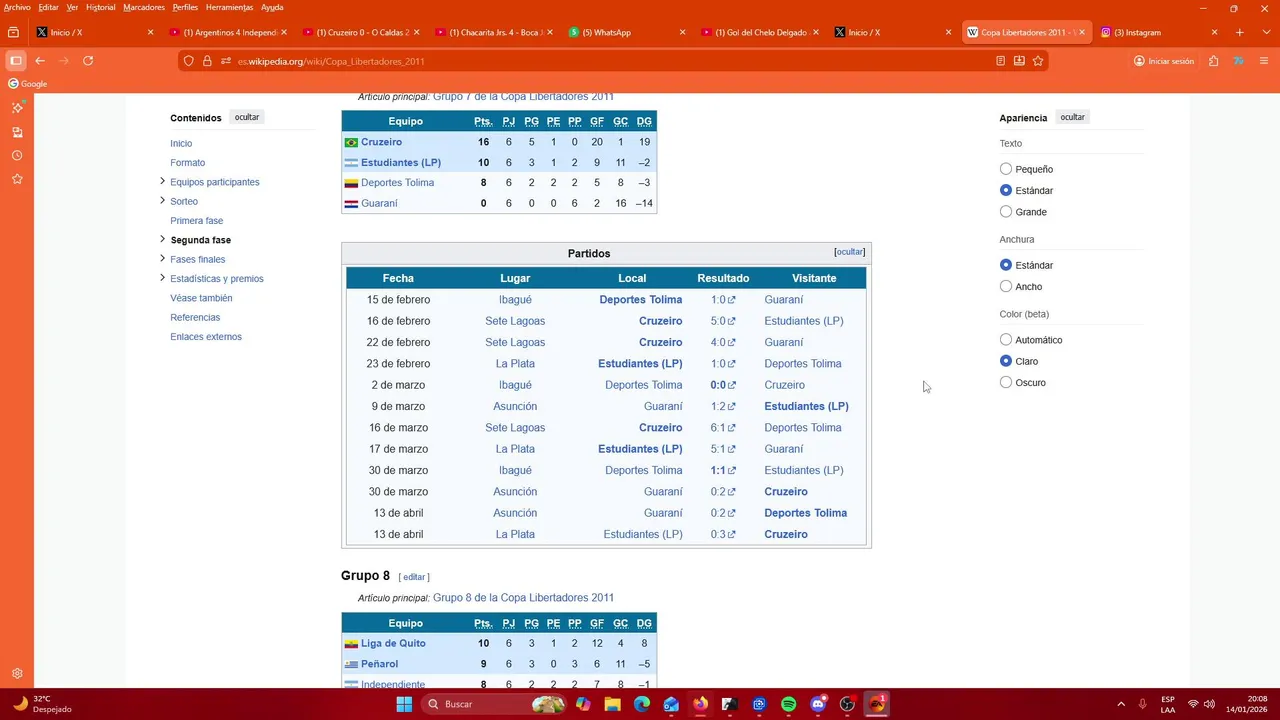1280x720 pixels.
Task: Hide the Apariencia panel with ocultar
Action: point(1073,117)
